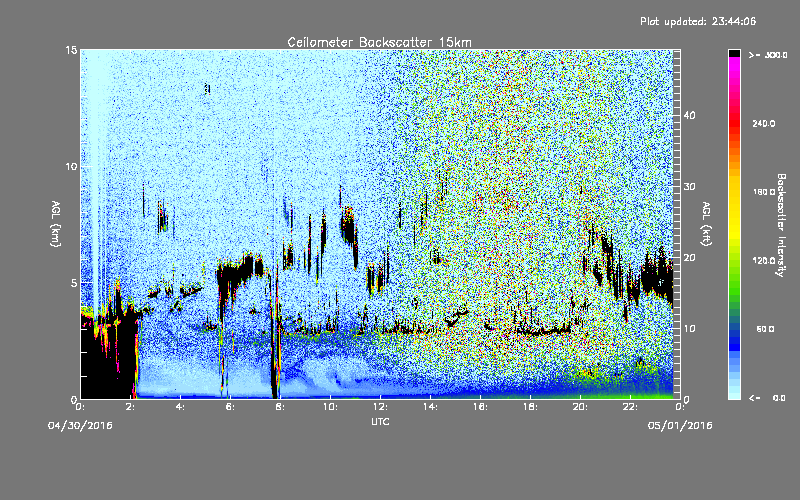Click the "2:" hour tick label

coord(131,407)
